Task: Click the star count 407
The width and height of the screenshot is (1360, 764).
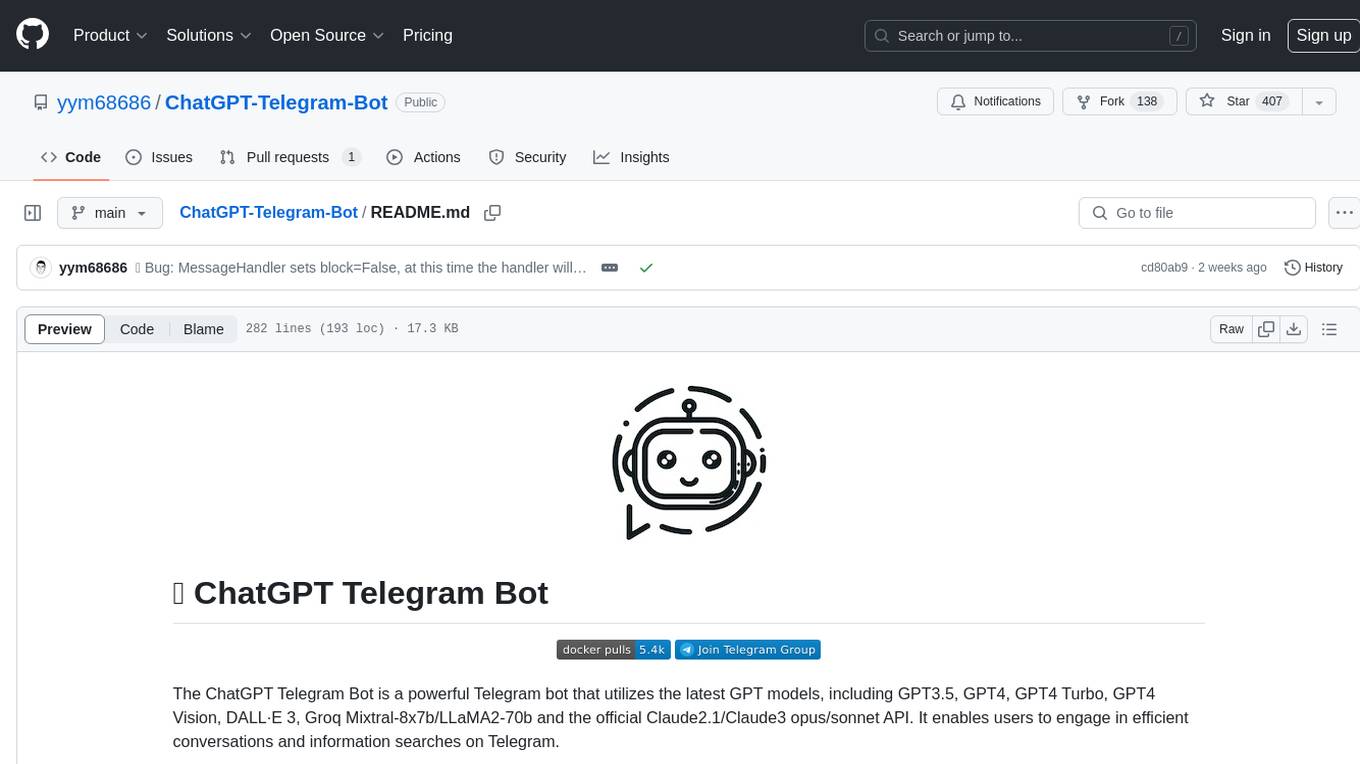Action: point(1272,102)
